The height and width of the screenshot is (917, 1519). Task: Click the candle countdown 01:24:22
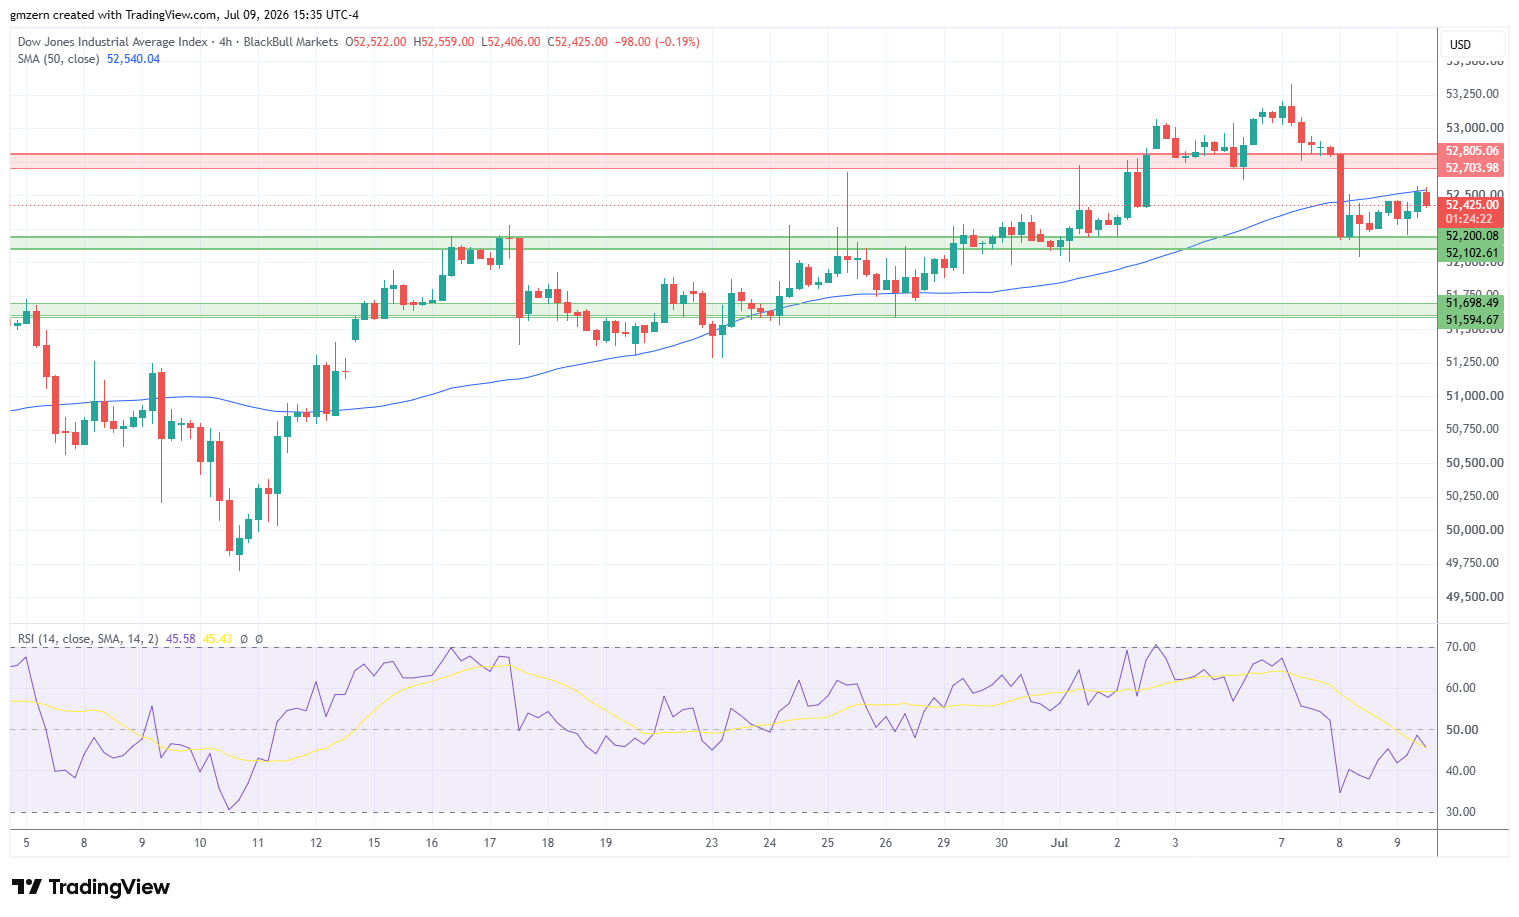click(x=1469, y=219)
